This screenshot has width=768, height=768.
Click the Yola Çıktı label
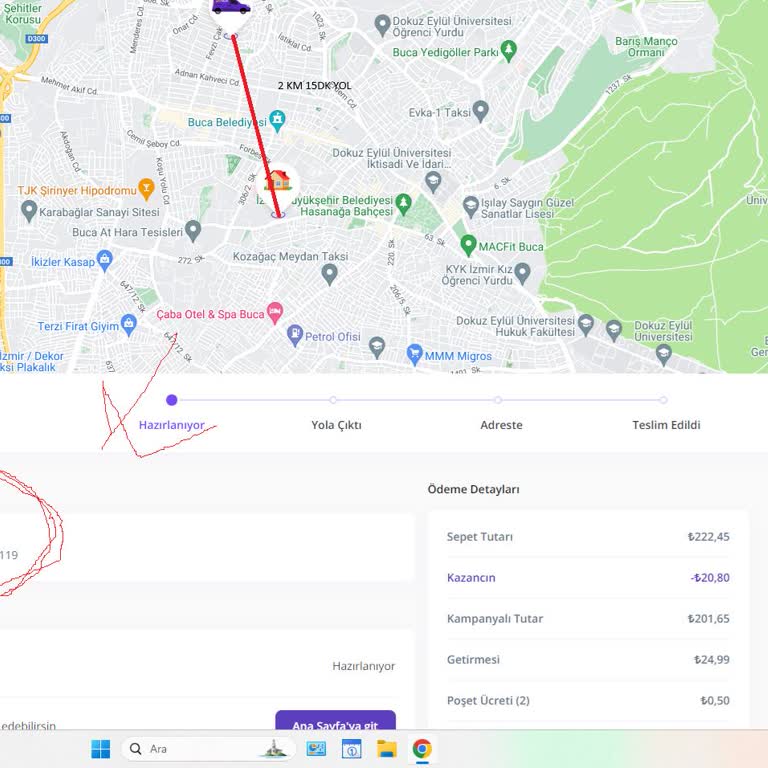336,425
